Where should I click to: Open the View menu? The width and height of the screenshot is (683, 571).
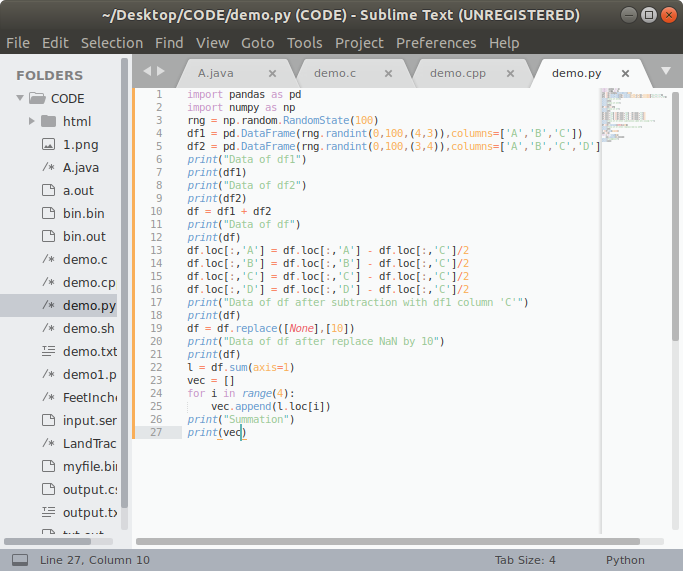pos(212,43)
